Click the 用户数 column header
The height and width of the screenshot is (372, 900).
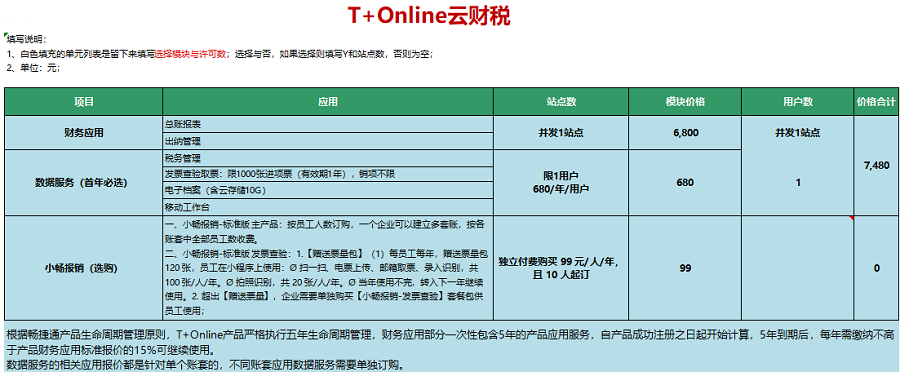tap(798, 102)
